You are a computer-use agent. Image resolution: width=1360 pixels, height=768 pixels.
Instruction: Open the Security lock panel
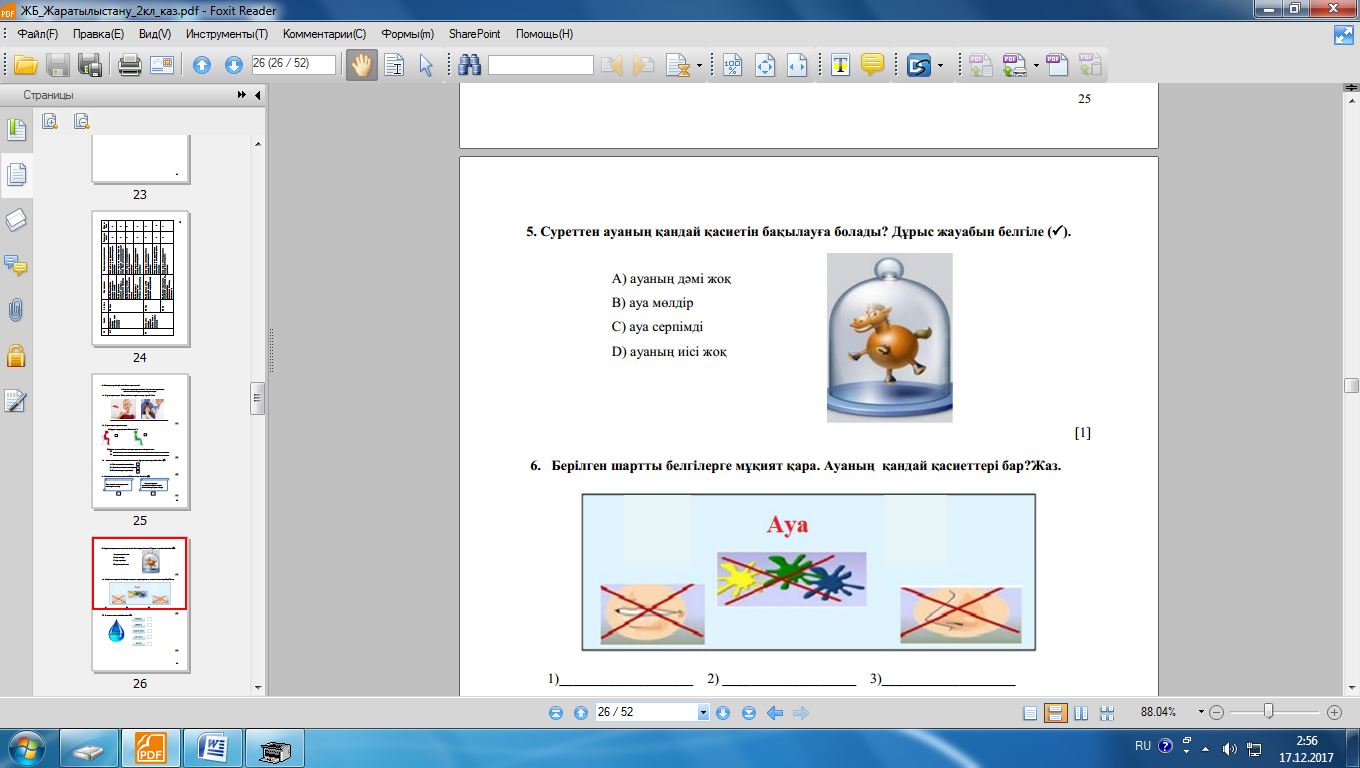point(16,355)
